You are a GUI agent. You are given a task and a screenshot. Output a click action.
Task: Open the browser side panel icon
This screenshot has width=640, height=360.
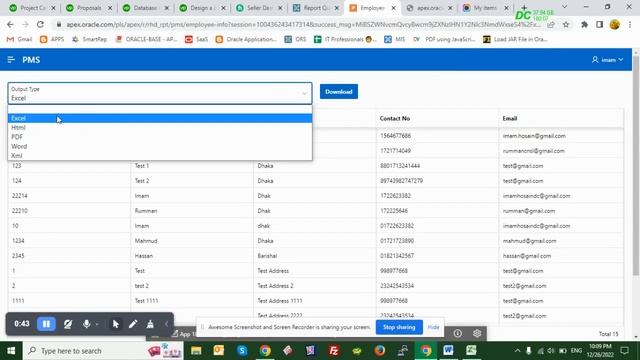pyautogui.click(x=599, y=24)
